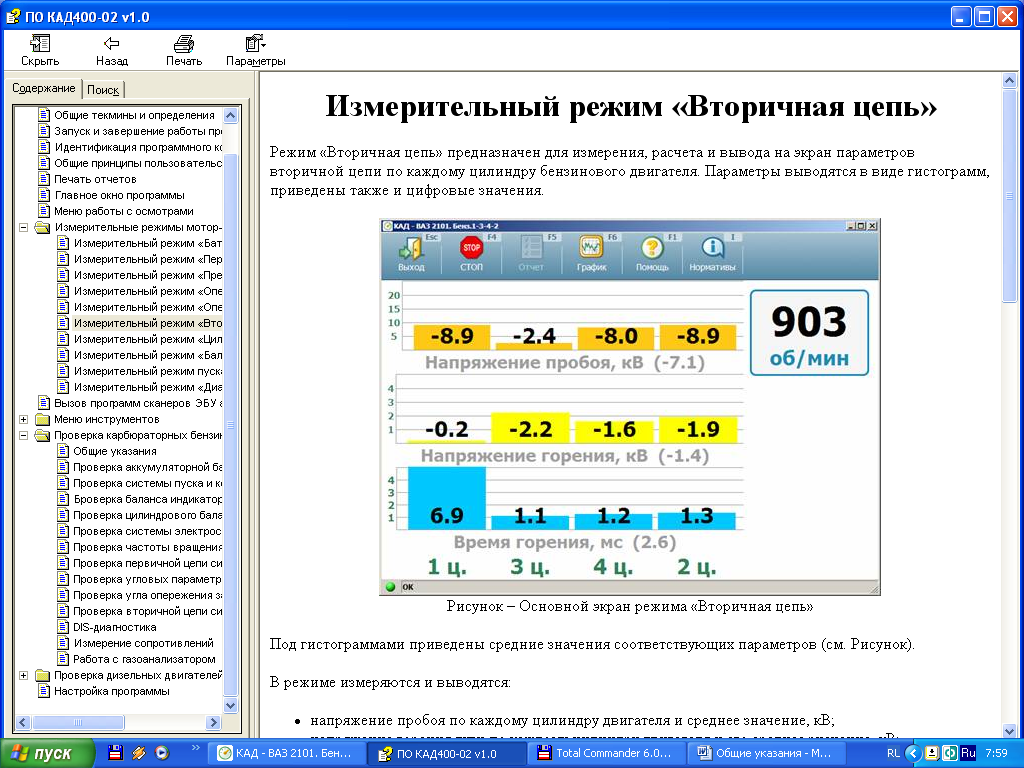
Task: Open Проверка первичной цепи topic
Action: 148,563
